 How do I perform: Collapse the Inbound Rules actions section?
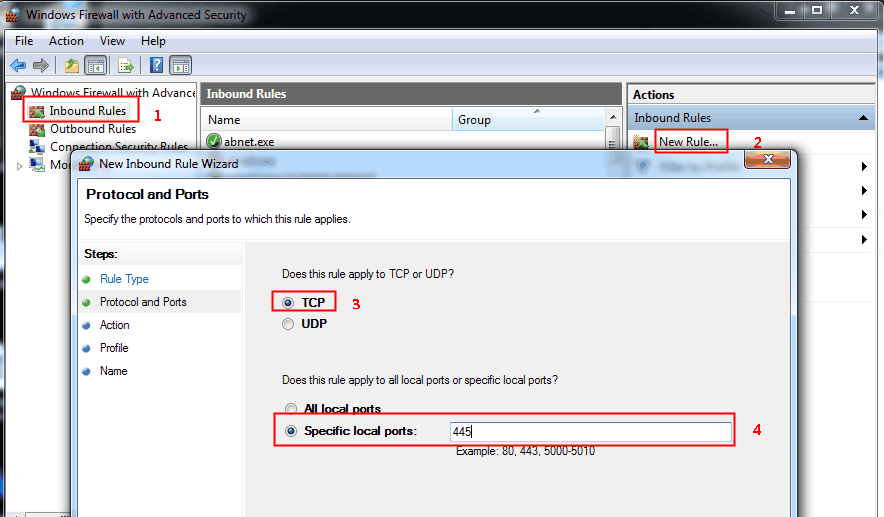863,118
